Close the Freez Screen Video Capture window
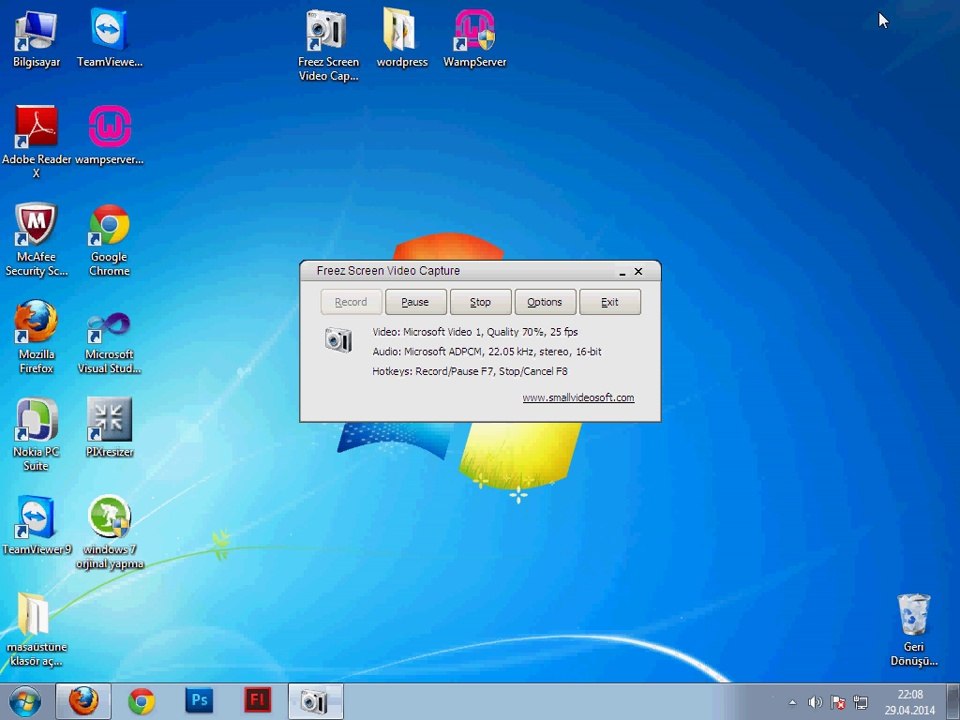Screen dimensions: 960x720 (x=639, y=271)
